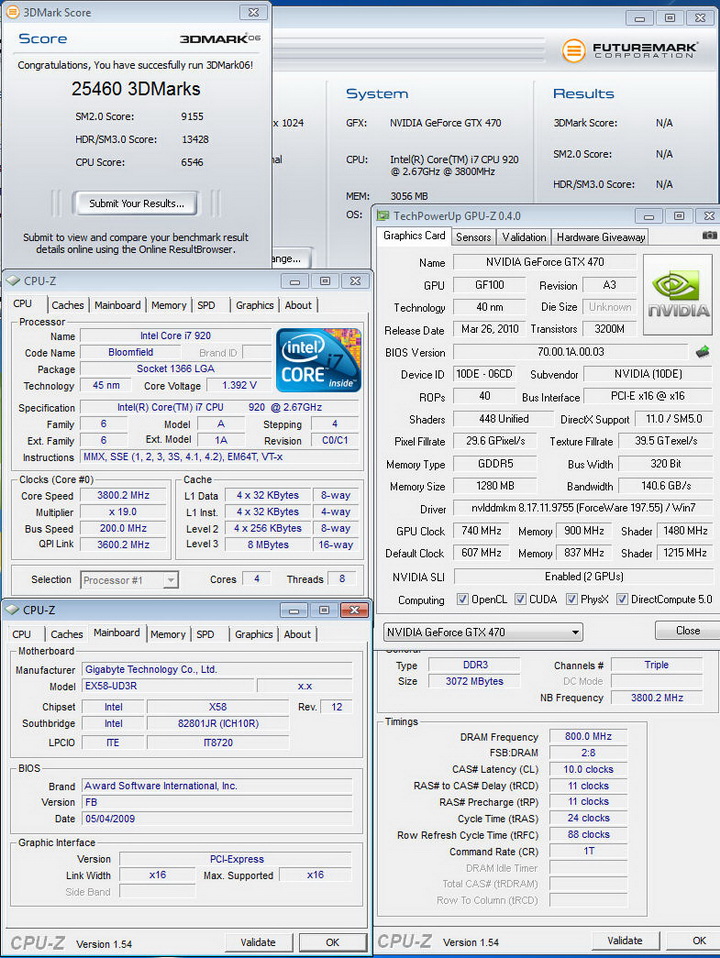
Task: Click Validate in lower-left CPU-Z window
Action: [258, 942]
